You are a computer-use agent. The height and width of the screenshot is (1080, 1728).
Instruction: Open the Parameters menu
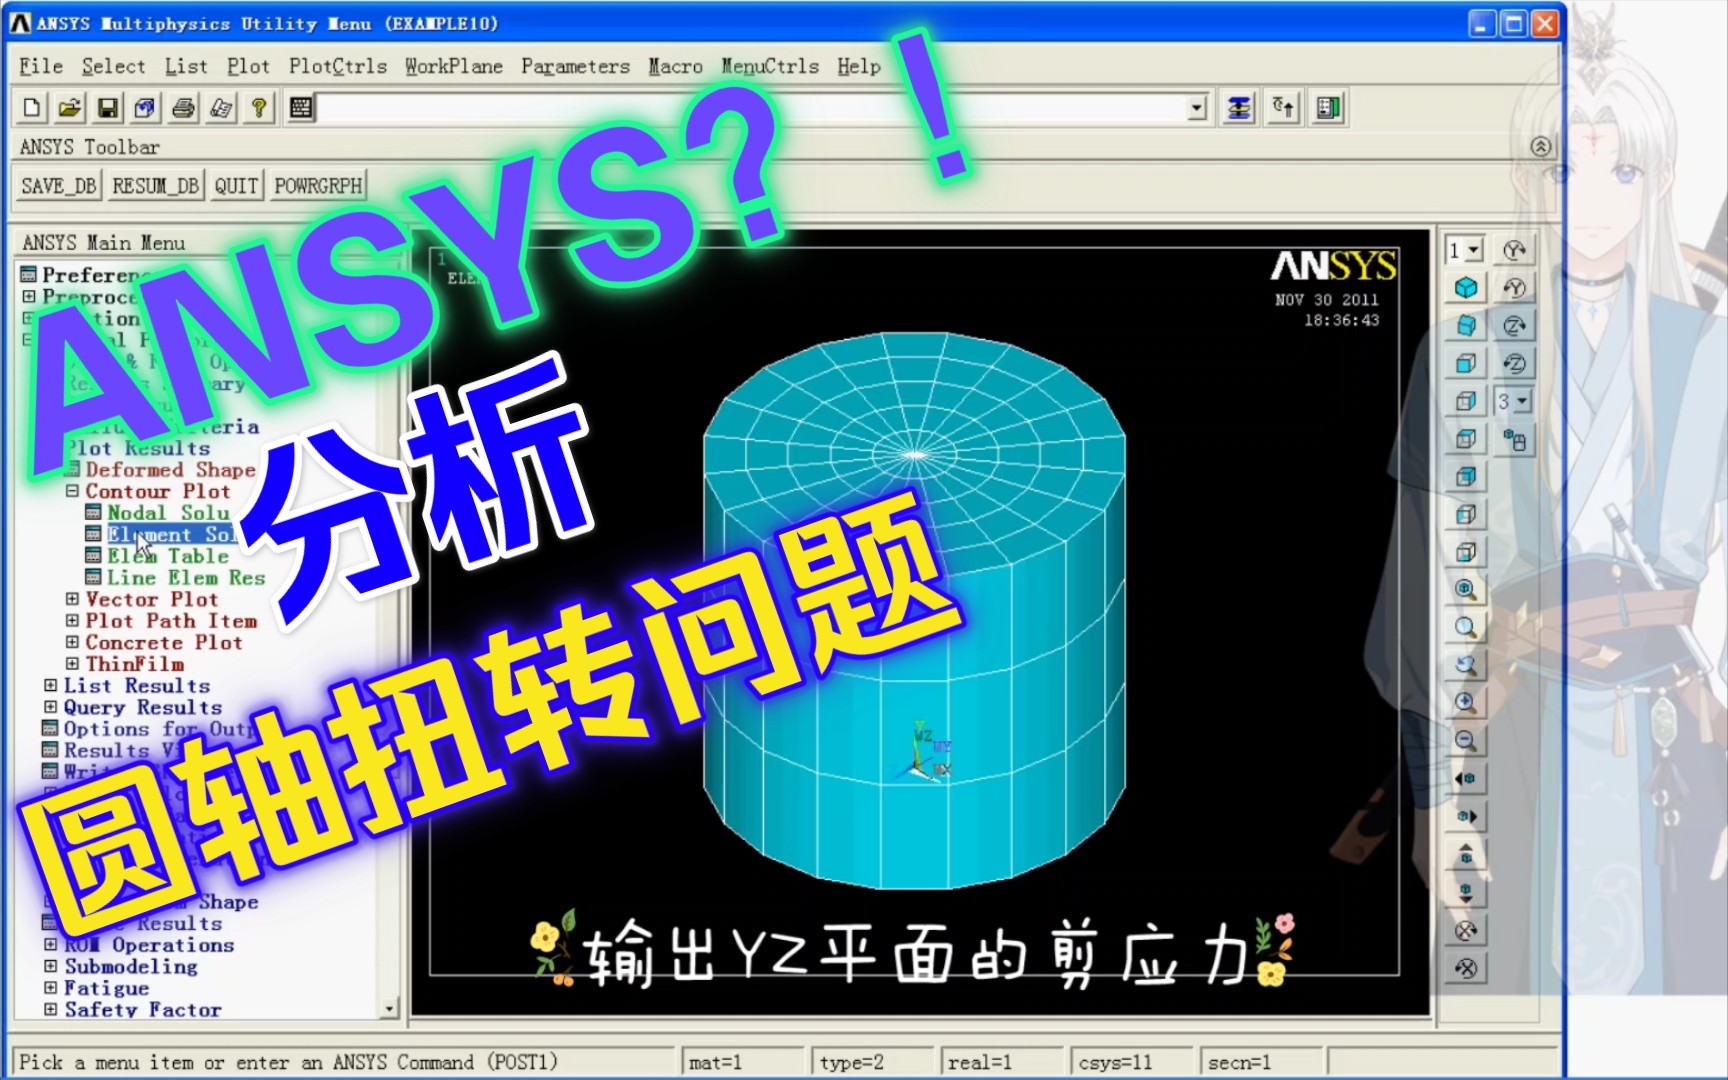[x=576, y=66]
